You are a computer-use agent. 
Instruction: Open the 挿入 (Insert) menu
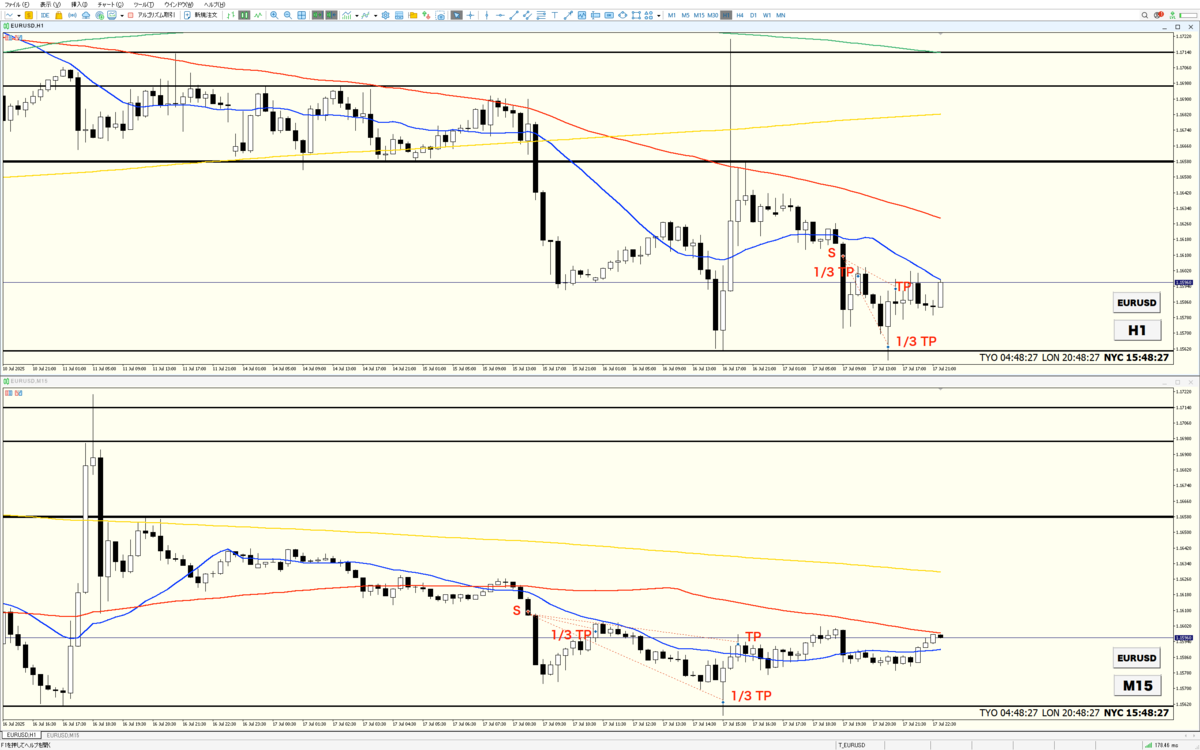point(79,5)
